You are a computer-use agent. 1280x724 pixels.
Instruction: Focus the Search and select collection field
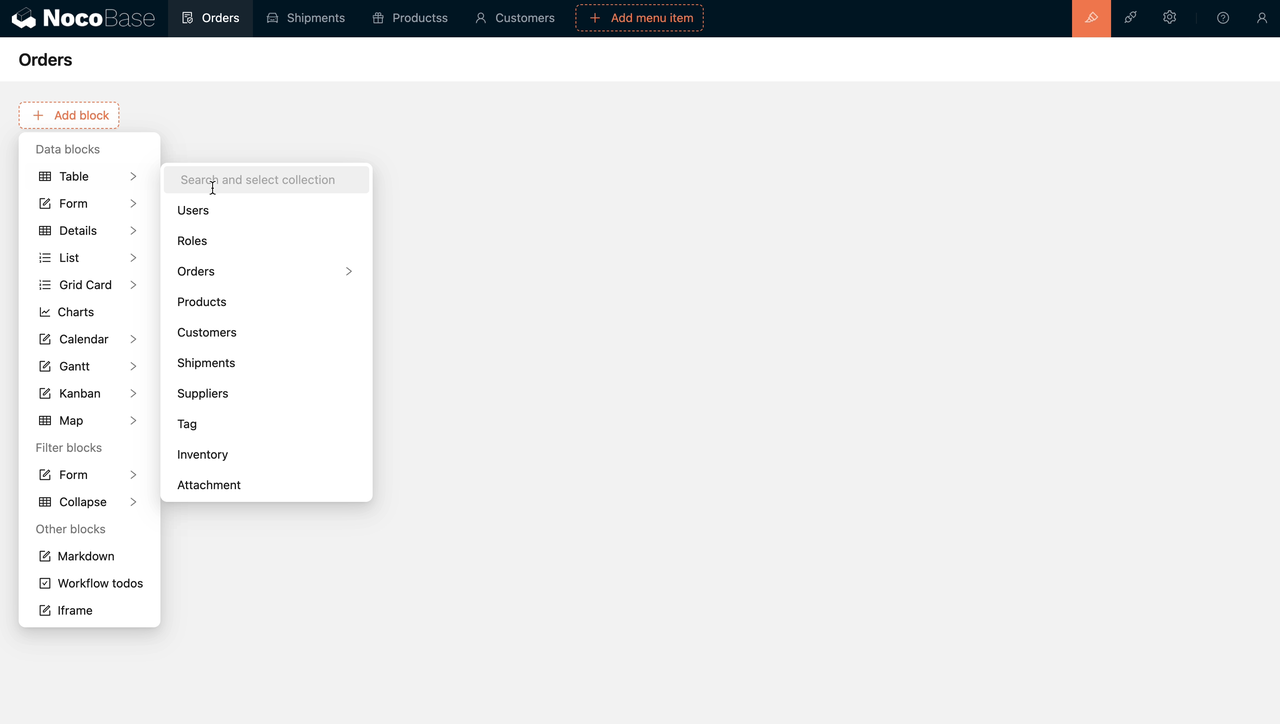[267, 180]
